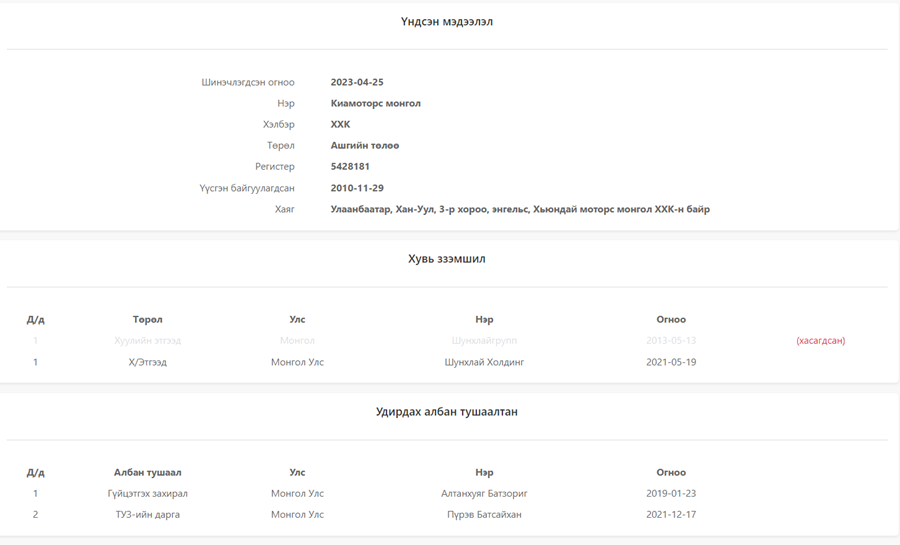Screen dimensions: 900x545
Task: Click the 'ТУЗ-ийн дарга' position cell
Action: (x=148, y=515)
